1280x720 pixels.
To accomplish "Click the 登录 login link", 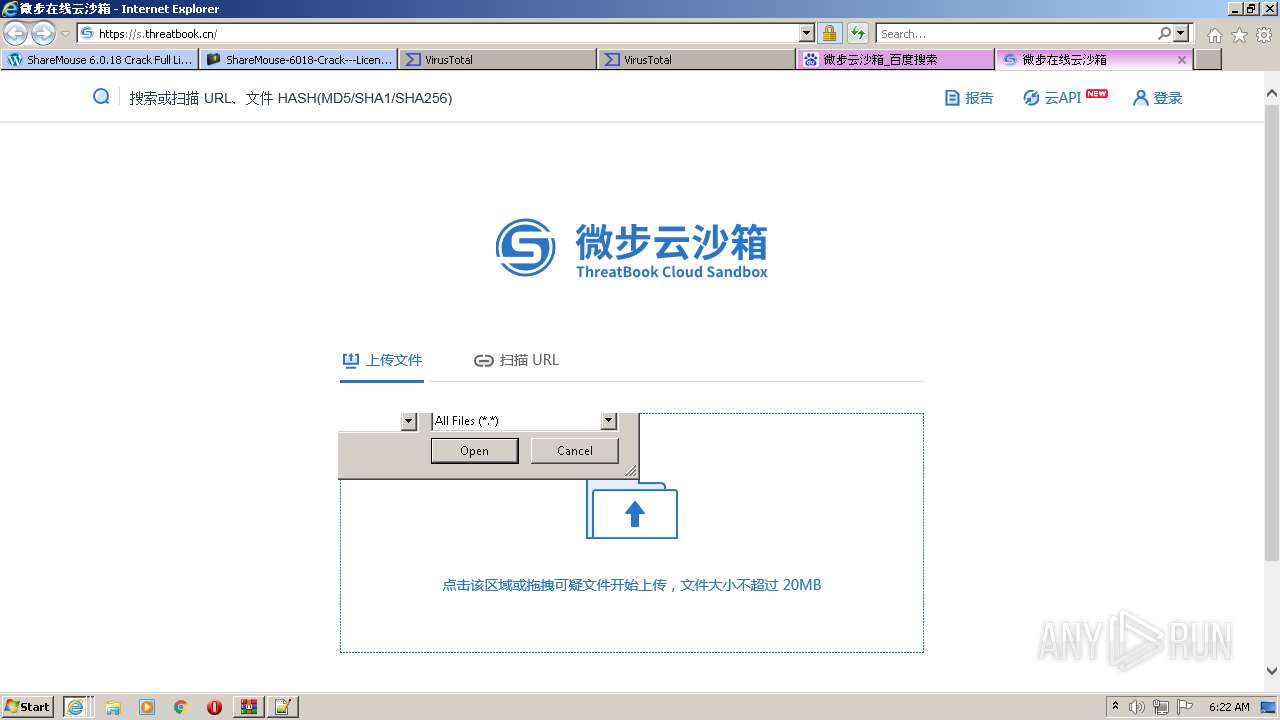I will tap(1158, 98).
